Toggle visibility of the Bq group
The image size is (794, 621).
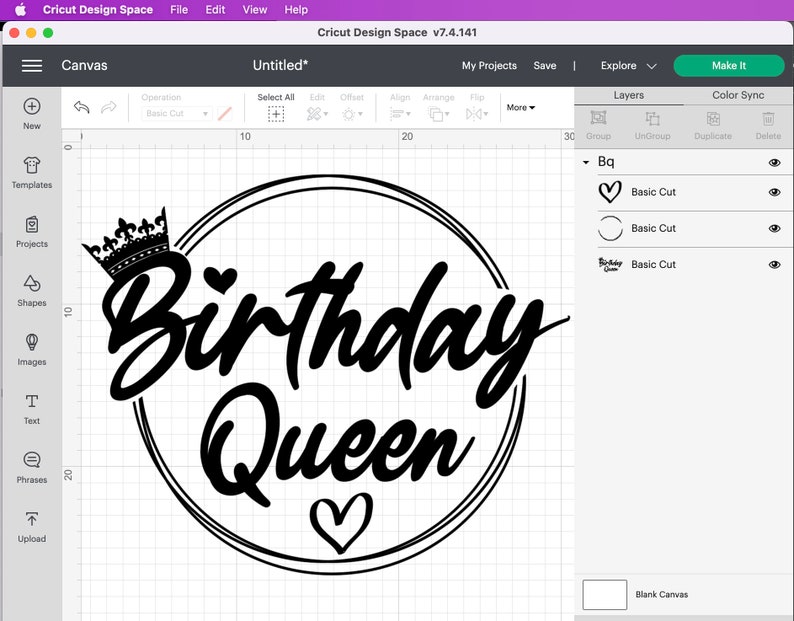click(774, 163)
